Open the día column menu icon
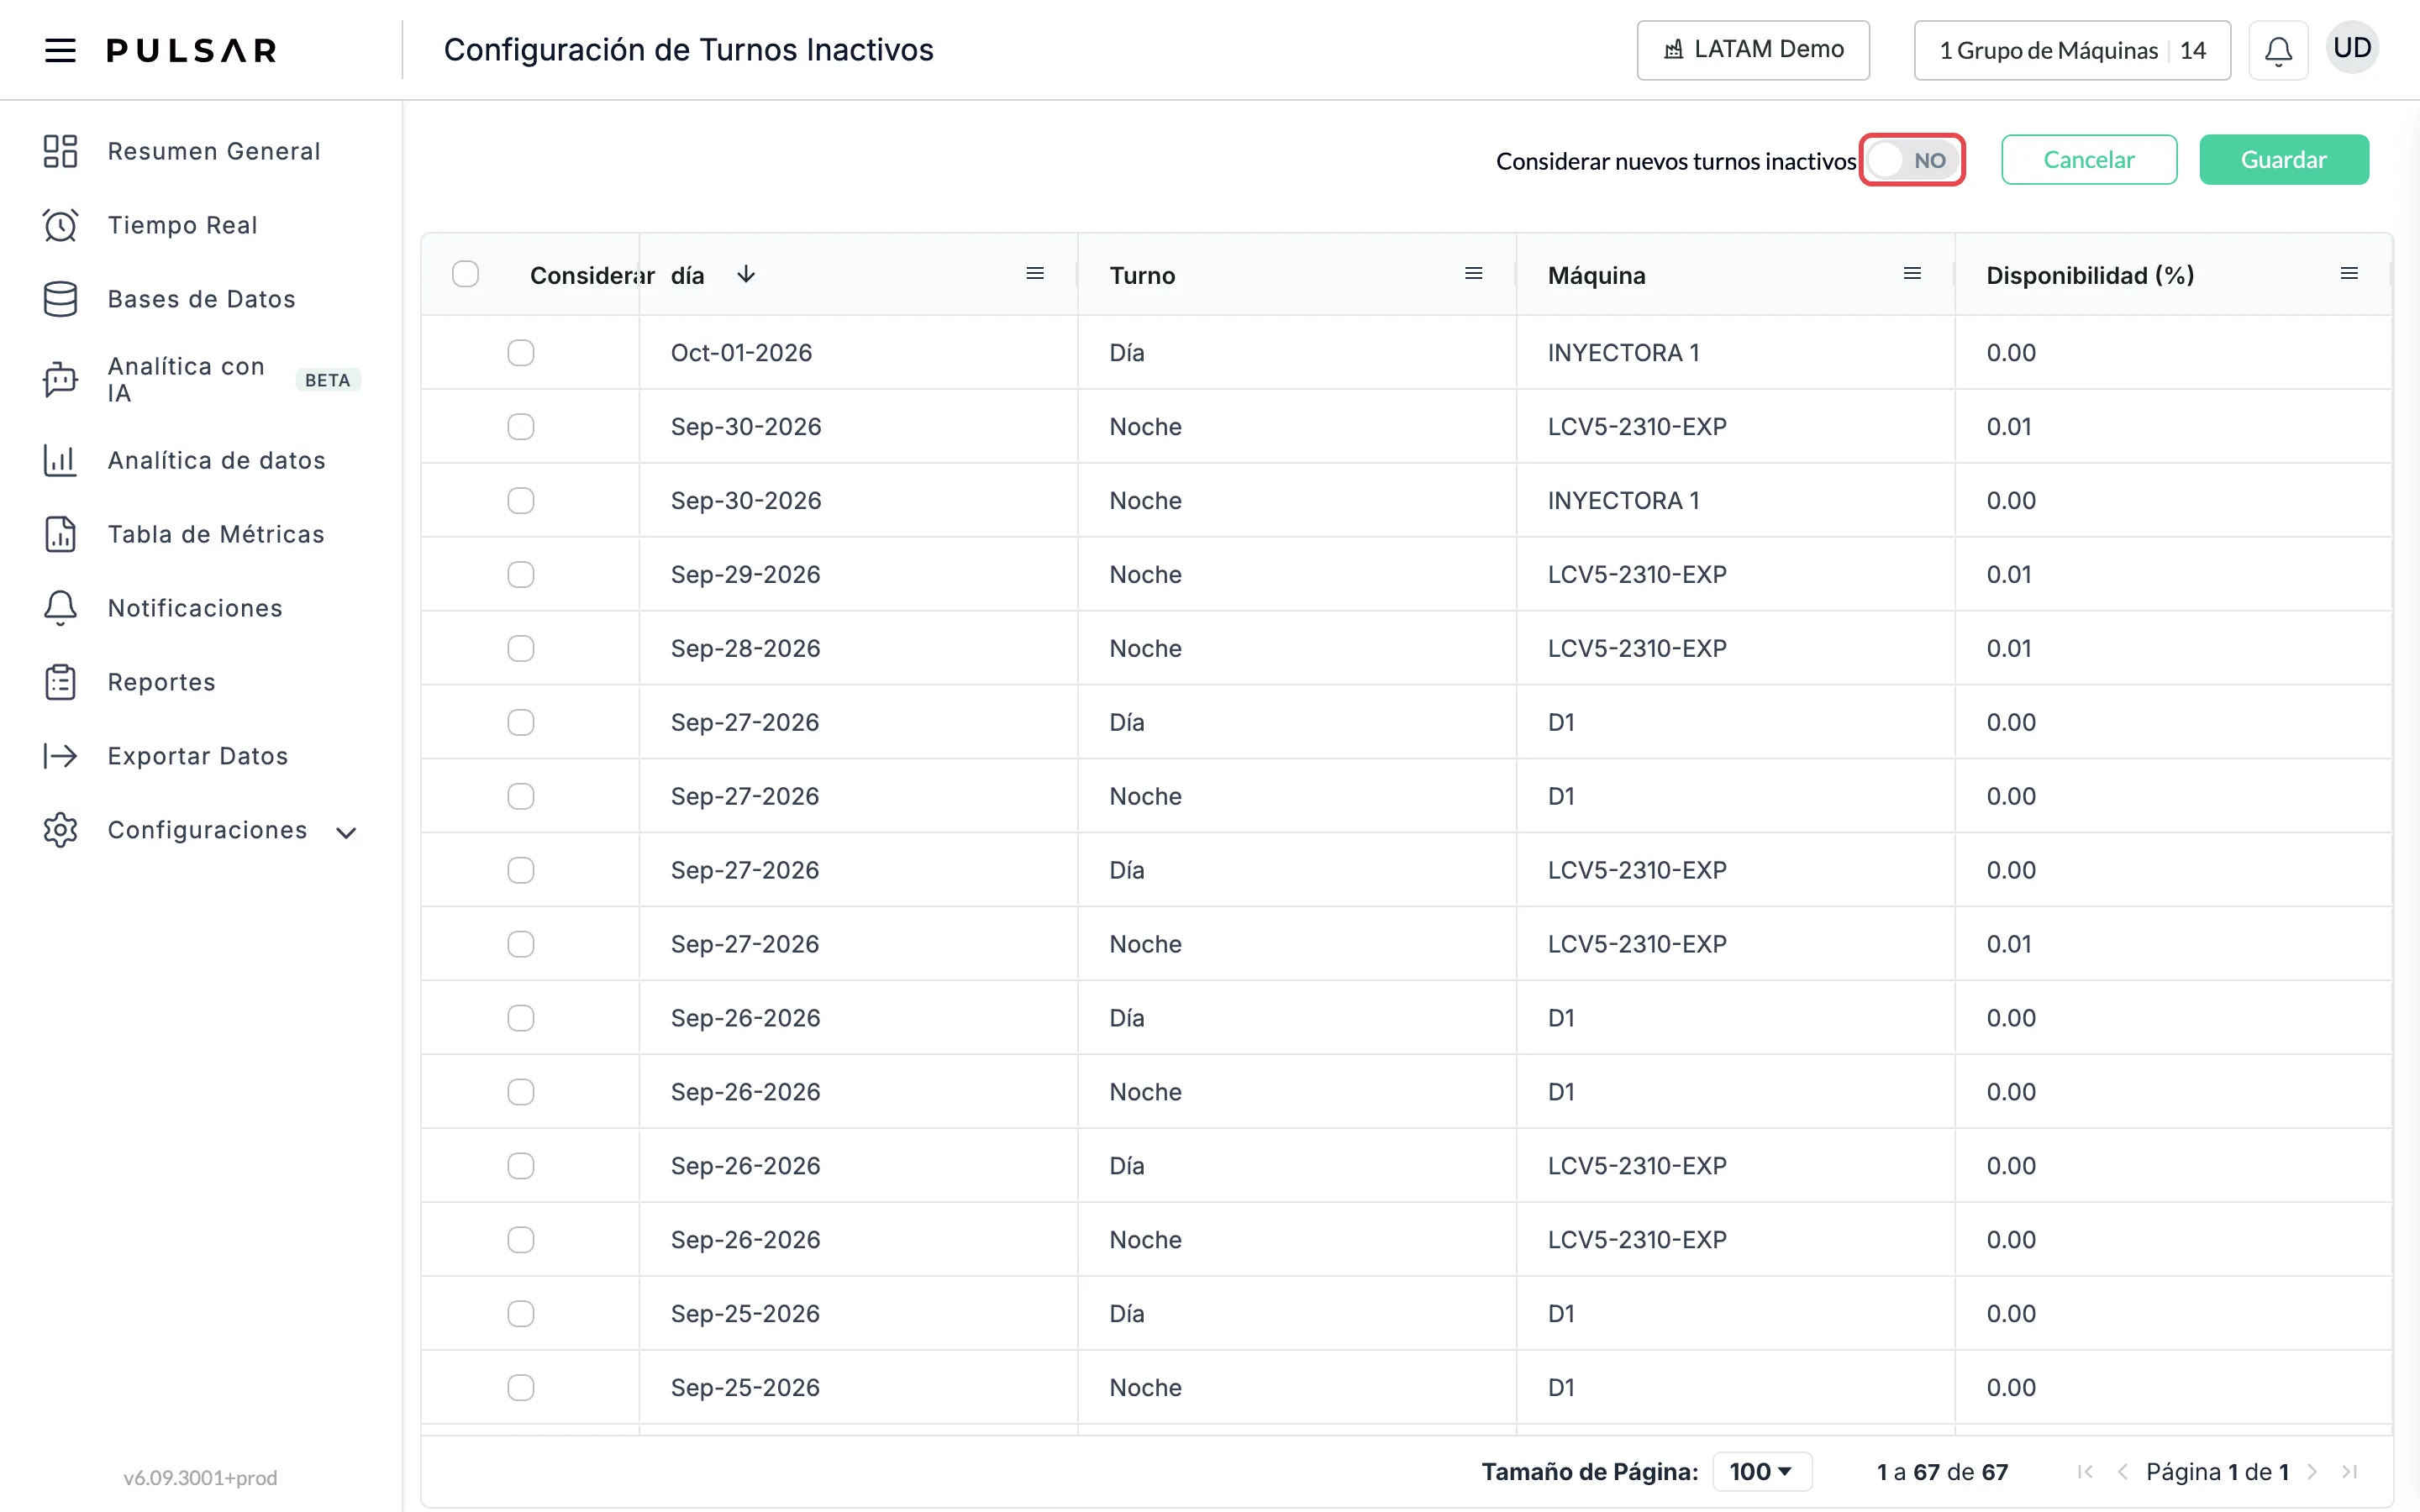 tap(1035, 274)
